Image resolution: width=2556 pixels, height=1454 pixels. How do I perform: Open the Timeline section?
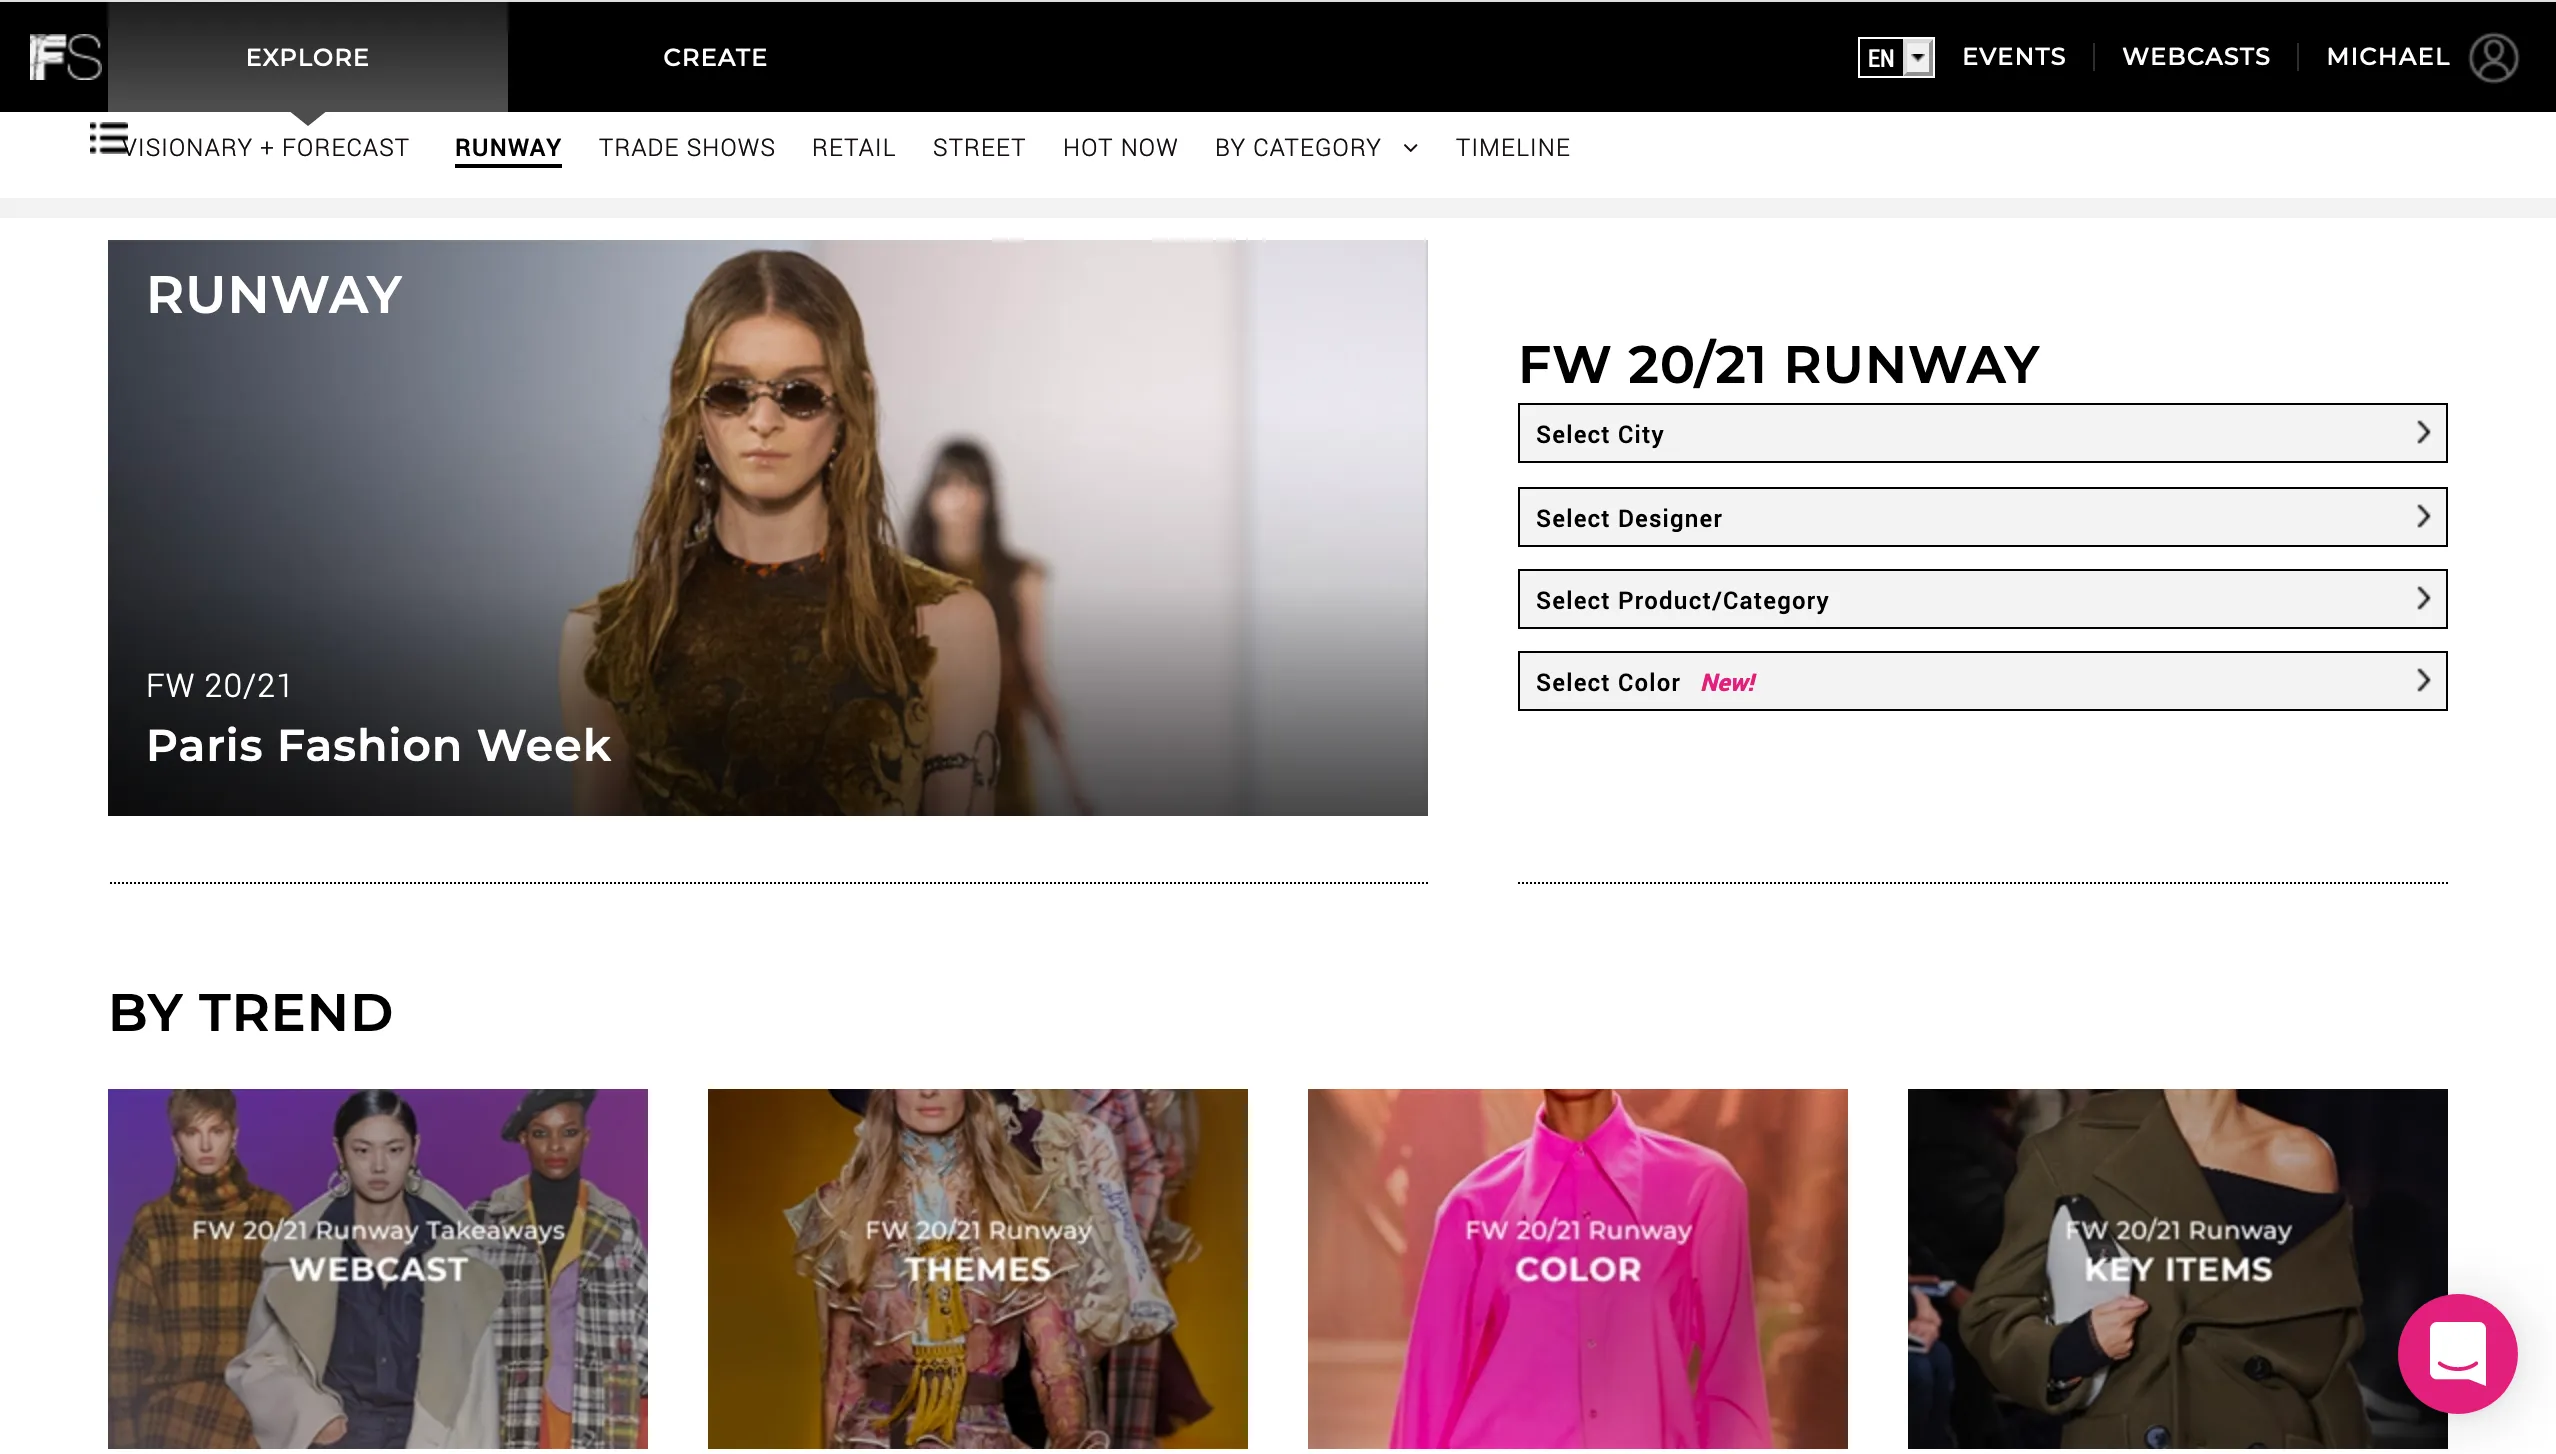pyautogui.click(x=1513, y=148)
